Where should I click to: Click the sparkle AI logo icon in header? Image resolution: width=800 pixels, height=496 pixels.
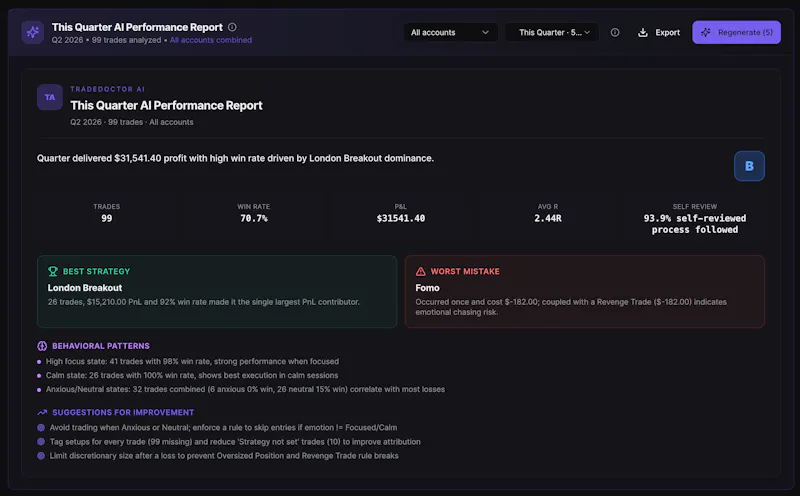[x=33, y=32]
